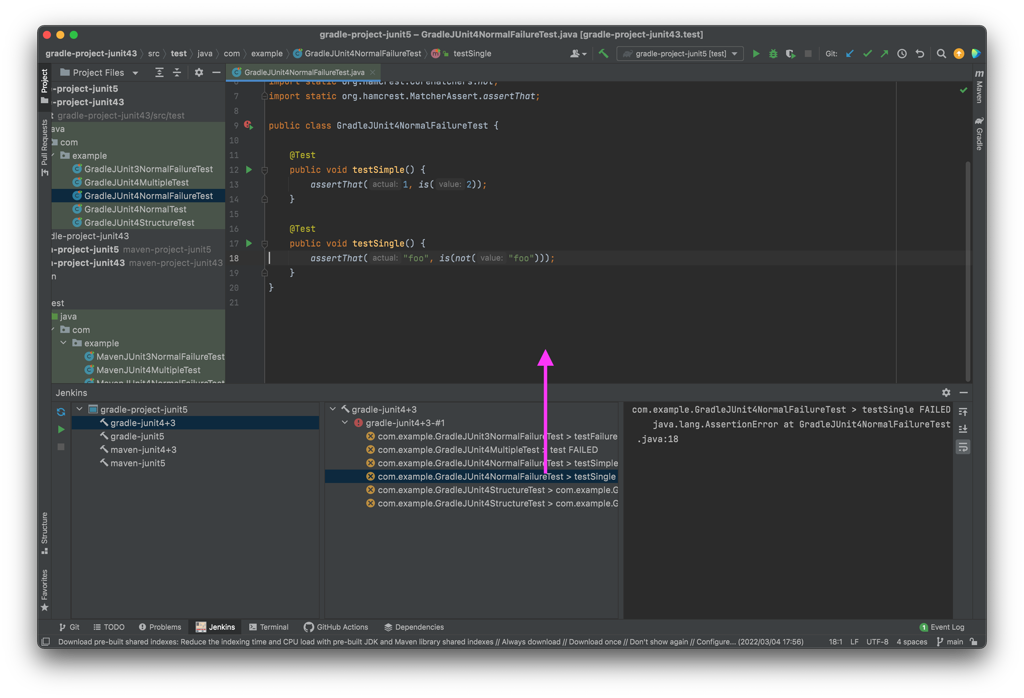This screenshot has width=1024, height=698.
Task: Start debugging with the bug icon
Action: coord(773,54)
